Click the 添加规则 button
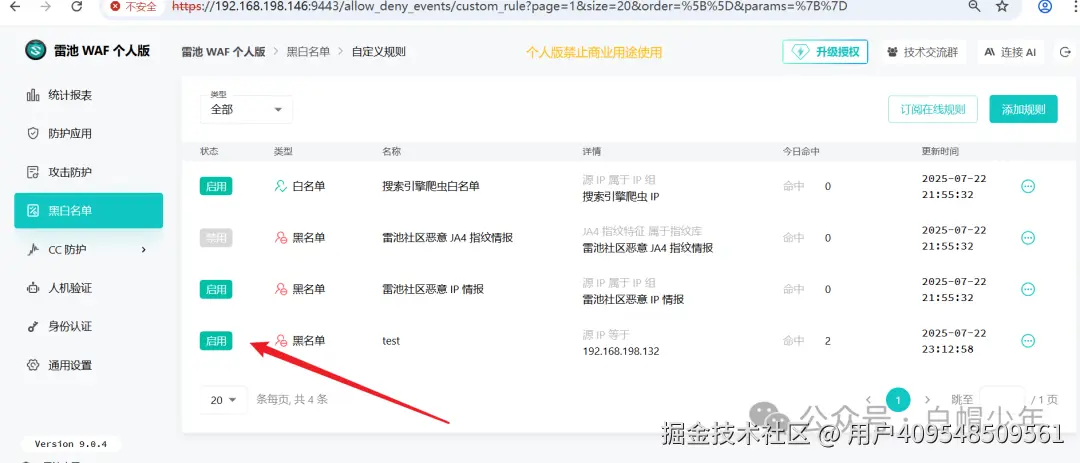The width and height of the screenshot is (1080, 463). click(1024, 109)
